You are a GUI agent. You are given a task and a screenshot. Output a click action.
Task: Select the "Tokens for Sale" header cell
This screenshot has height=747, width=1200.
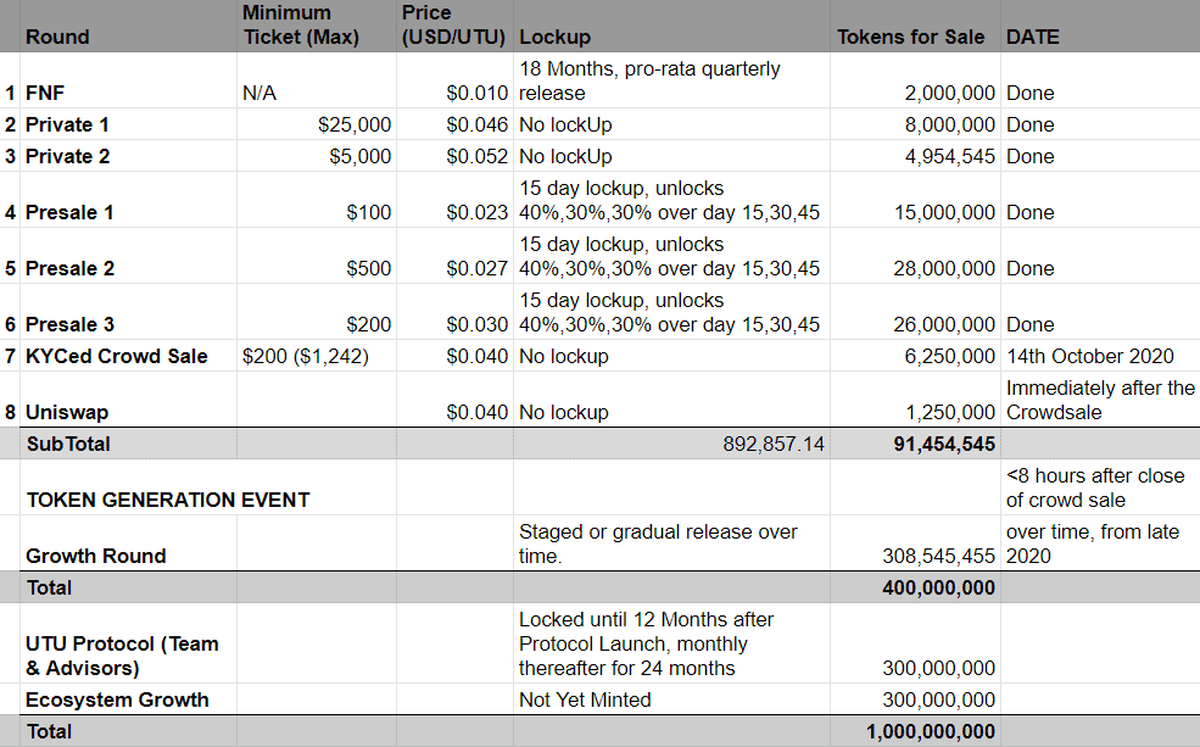914,37
